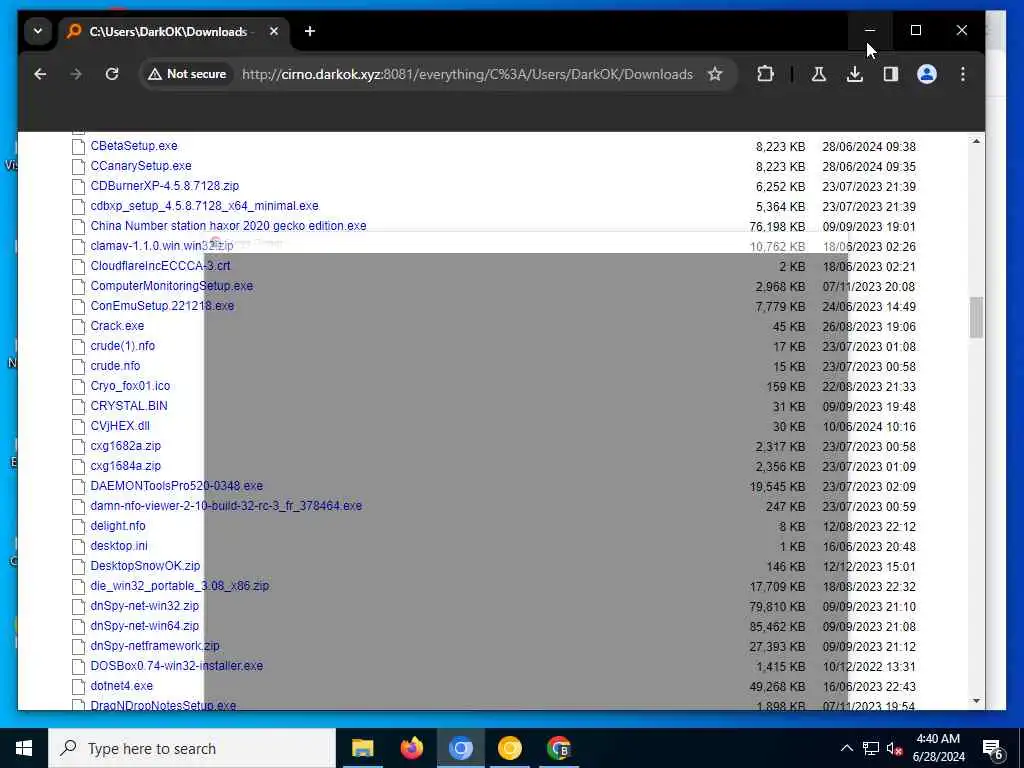
Task: Click file icon beside CRYSTAL.BIN
Action: point(78,406)
